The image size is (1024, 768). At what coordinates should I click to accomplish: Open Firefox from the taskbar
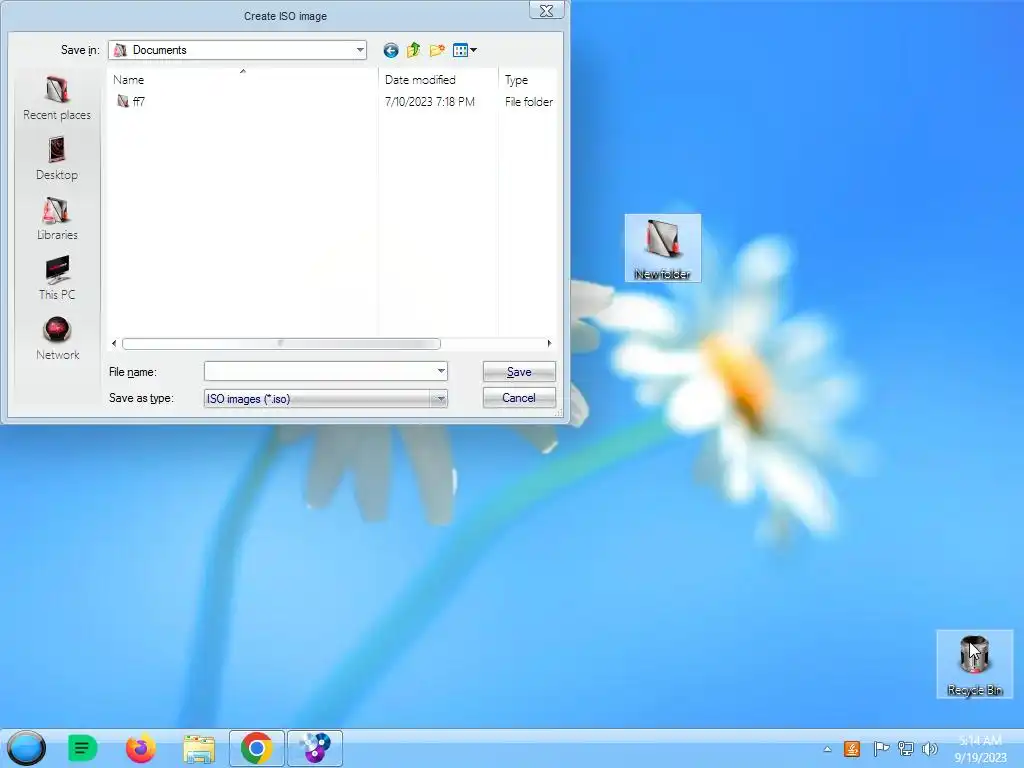pyautogui.click(x=141, y=748)
